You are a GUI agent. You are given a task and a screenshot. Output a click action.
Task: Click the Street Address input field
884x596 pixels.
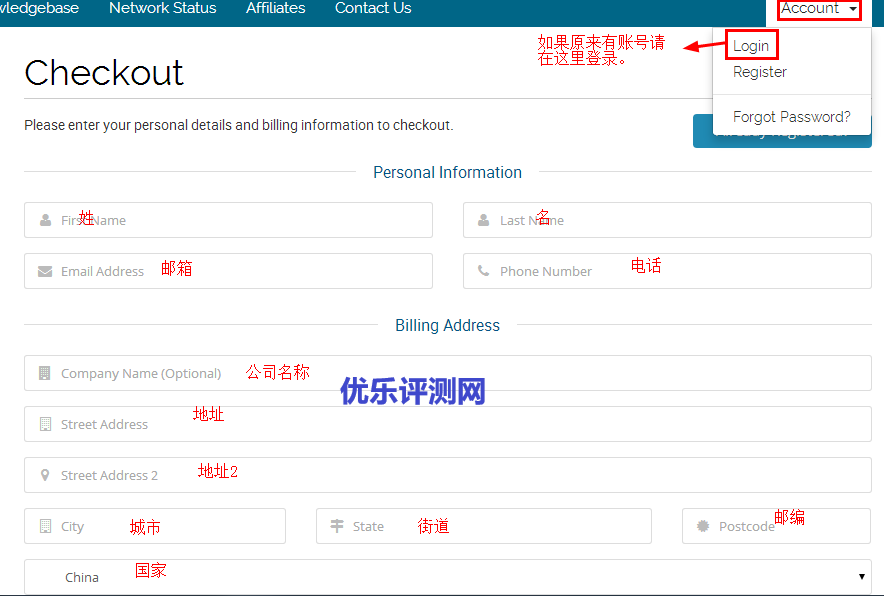(x=448, y=424)
